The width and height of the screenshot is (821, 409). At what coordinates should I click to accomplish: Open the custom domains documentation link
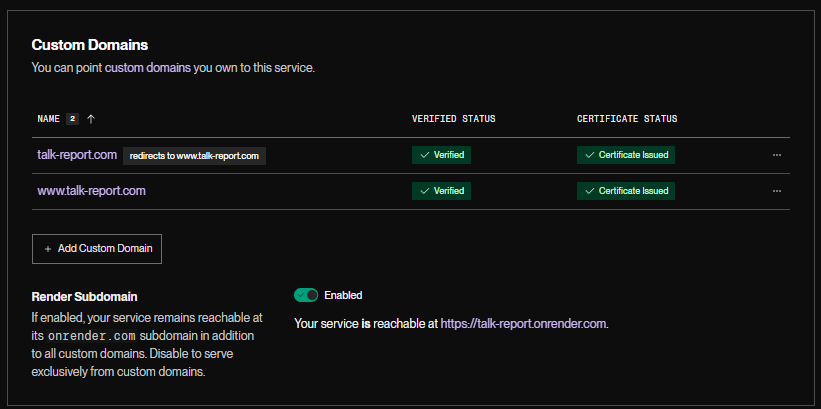click(x=148, y=68)
